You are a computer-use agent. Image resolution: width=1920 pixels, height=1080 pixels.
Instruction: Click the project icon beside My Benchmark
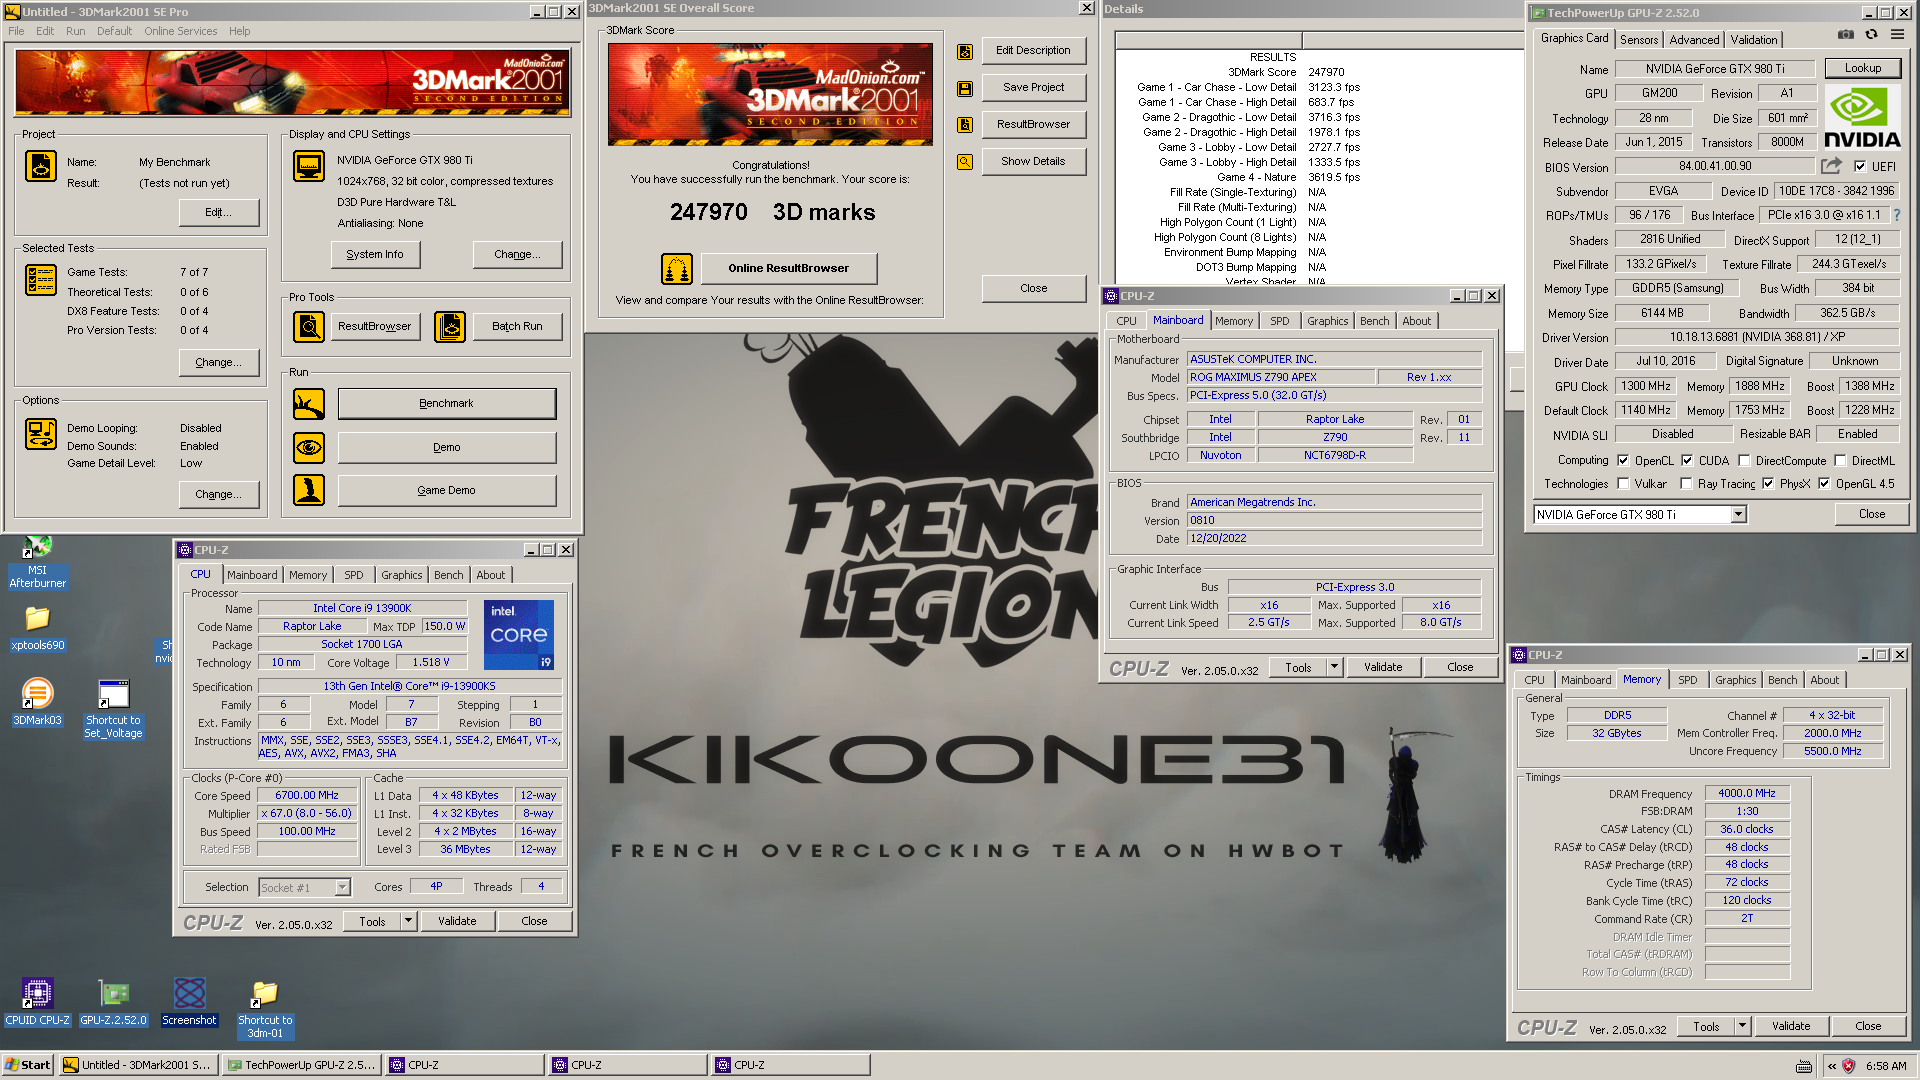click(41, 166)
